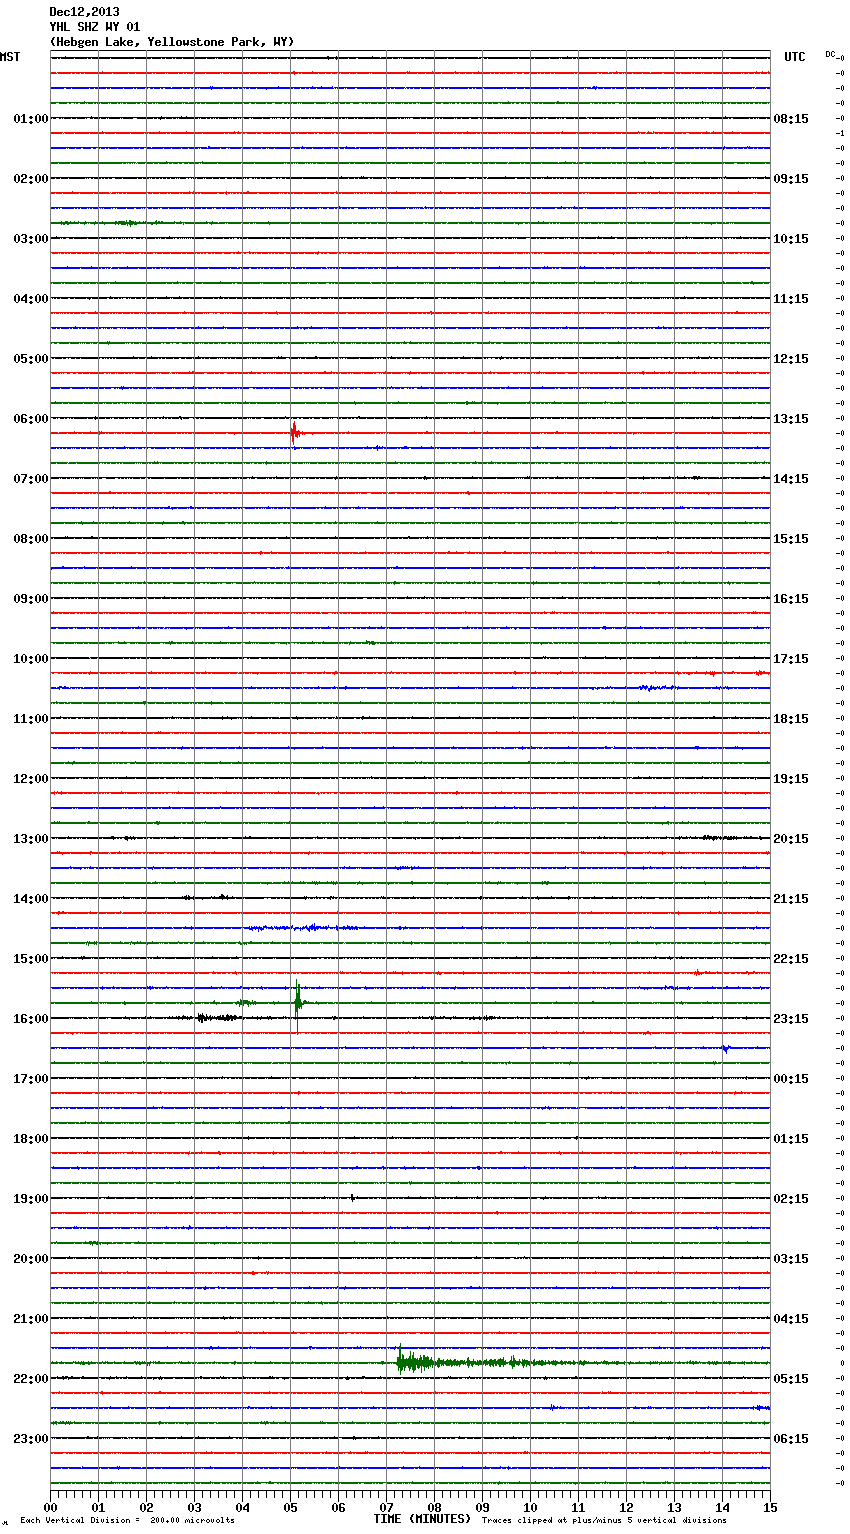Click UTC time label '02:15'

click(x=791, y=1199)
